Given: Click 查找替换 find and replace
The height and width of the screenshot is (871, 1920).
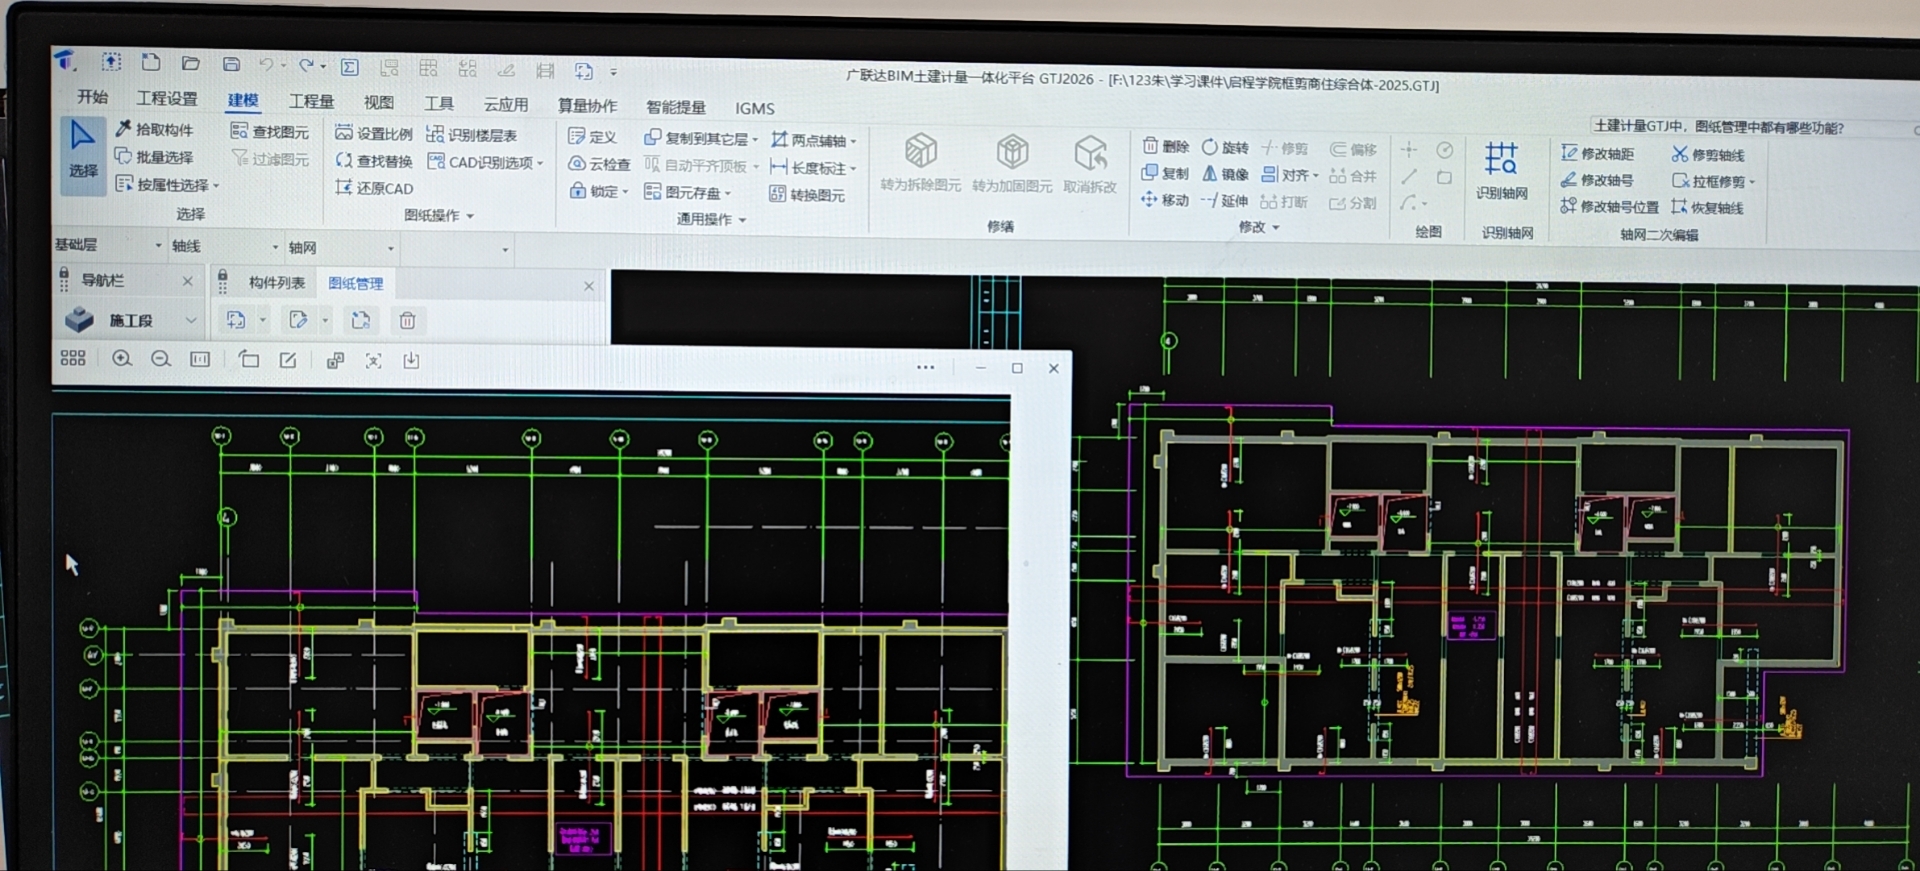Looking at the screenshot, I should [374, 160].
